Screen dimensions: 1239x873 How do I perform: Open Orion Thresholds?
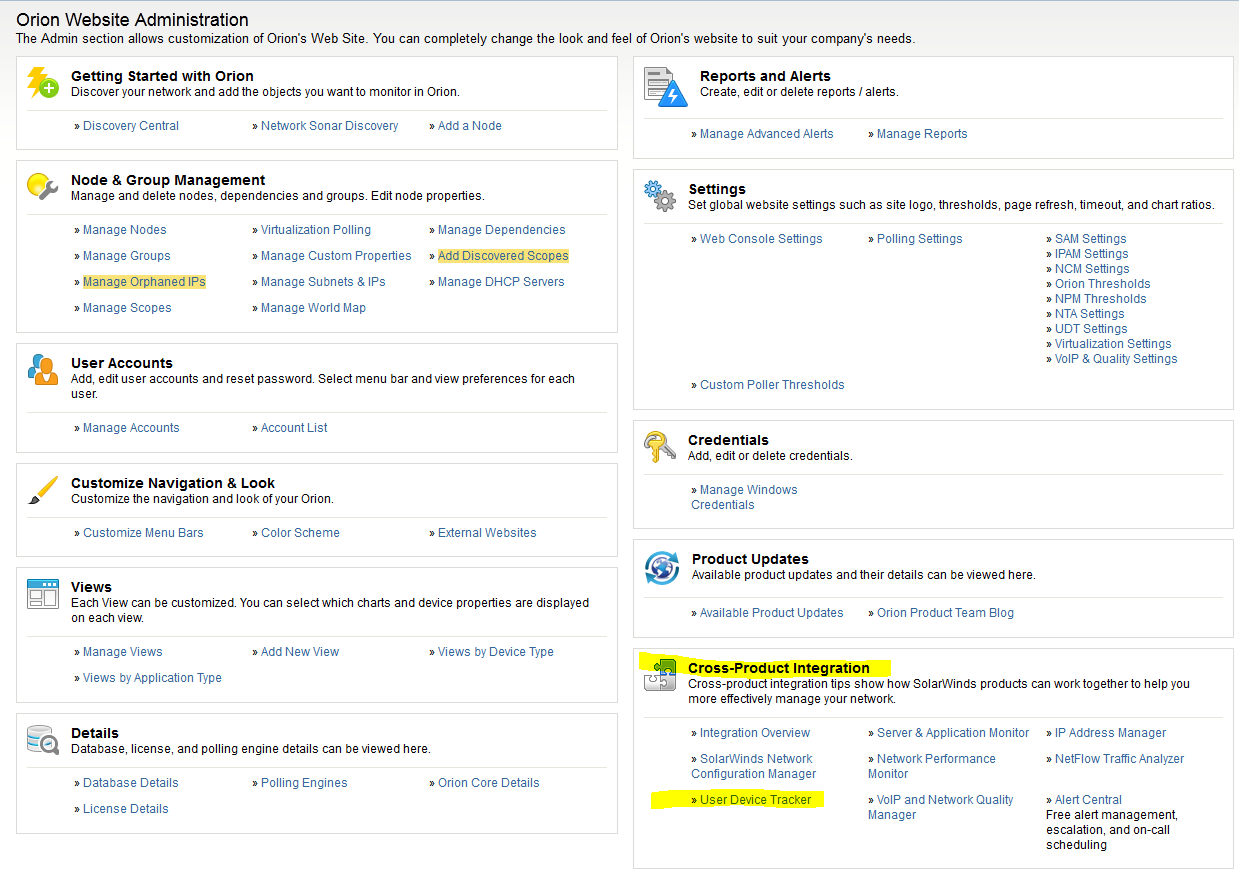pyautogui.click(x=1103, y=284)
